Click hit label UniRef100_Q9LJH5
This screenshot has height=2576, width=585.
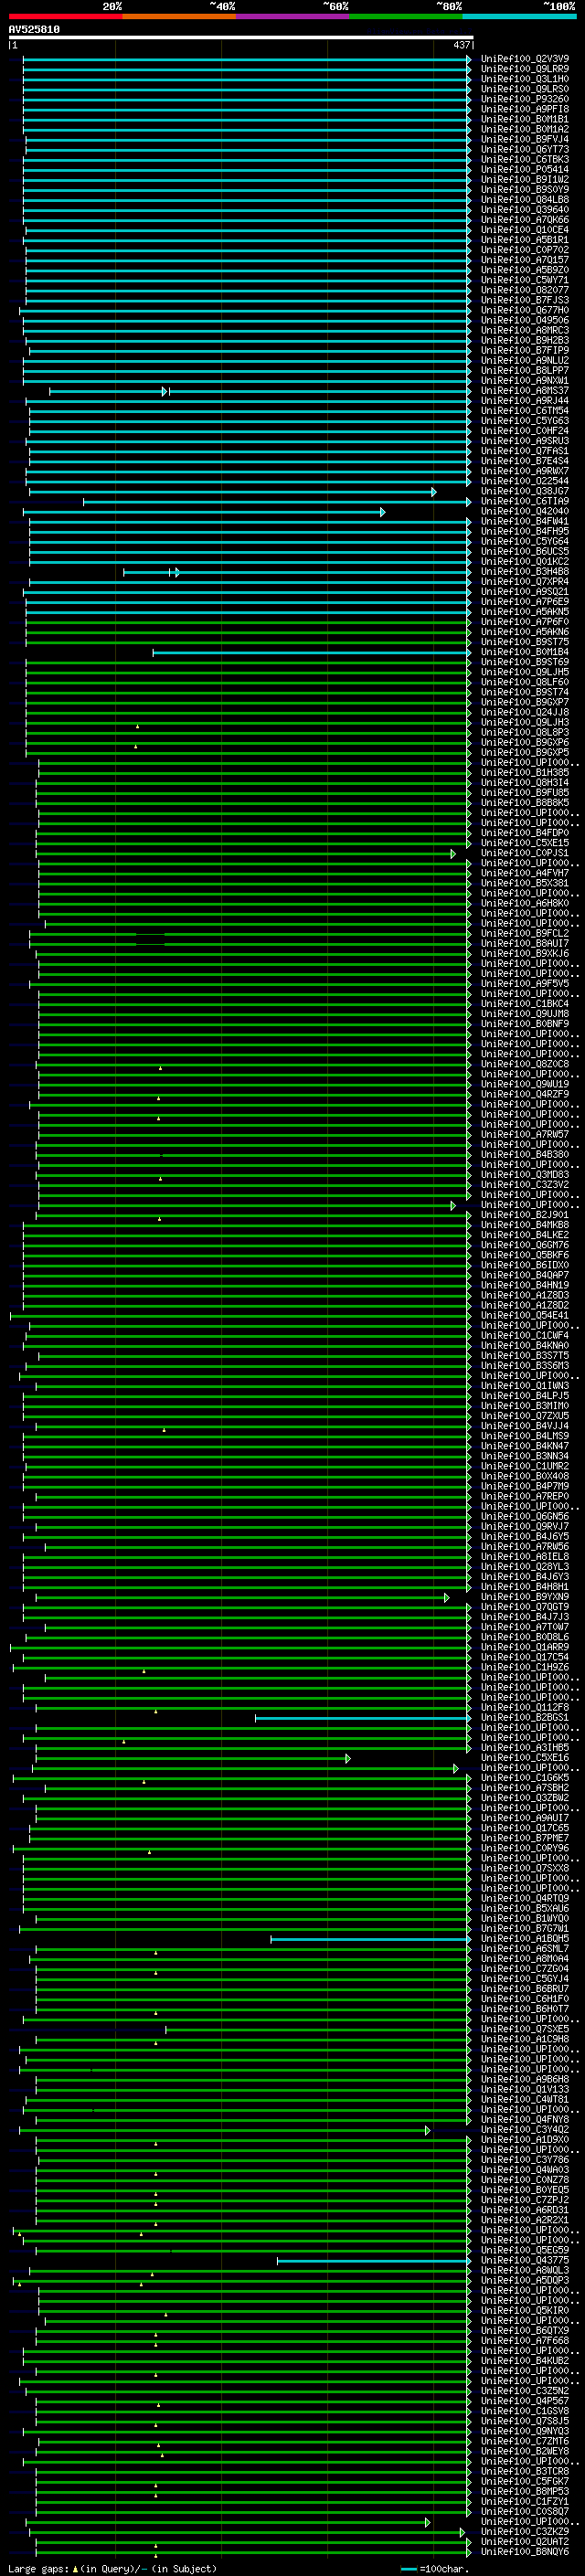click(x=525, y=672)
